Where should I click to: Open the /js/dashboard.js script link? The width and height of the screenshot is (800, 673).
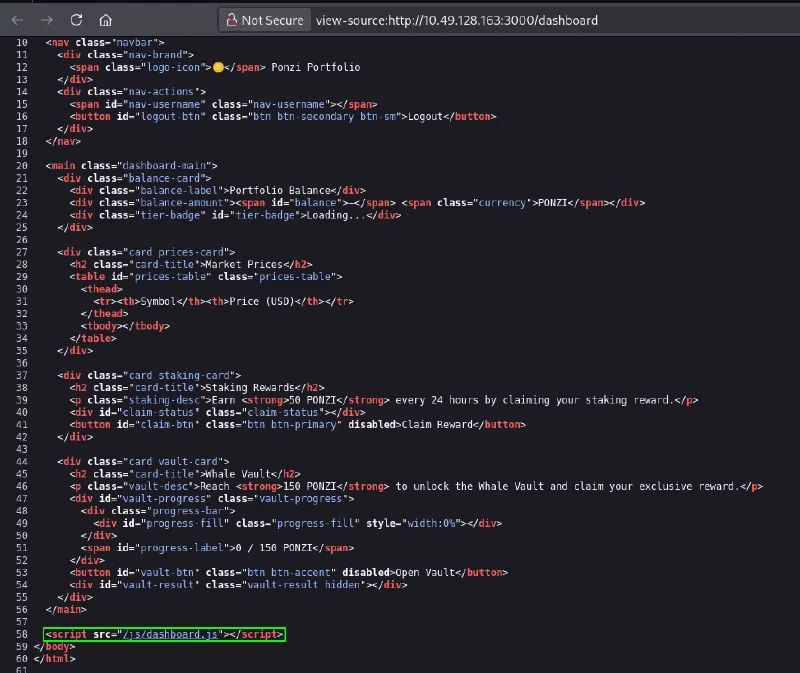170,634
